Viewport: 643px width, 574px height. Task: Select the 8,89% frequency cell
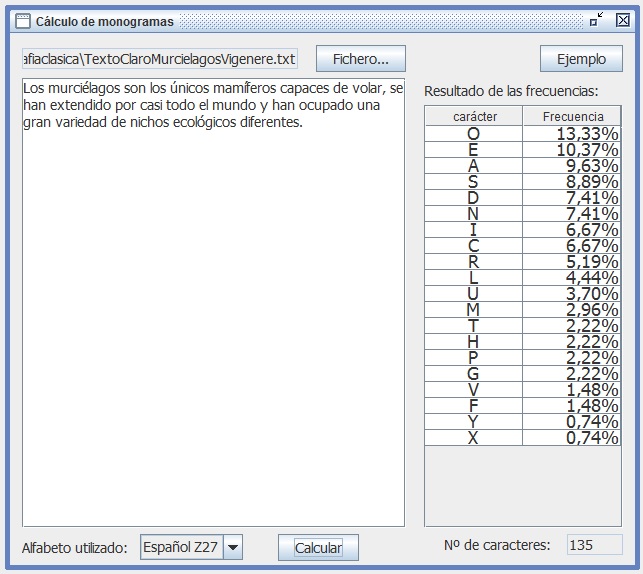tap(572, 182)
